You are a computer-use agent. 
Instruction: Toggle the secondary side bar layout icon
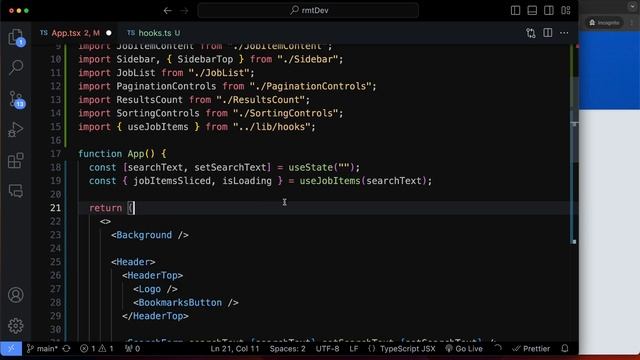pyautogui.click(x=549, y=11)
